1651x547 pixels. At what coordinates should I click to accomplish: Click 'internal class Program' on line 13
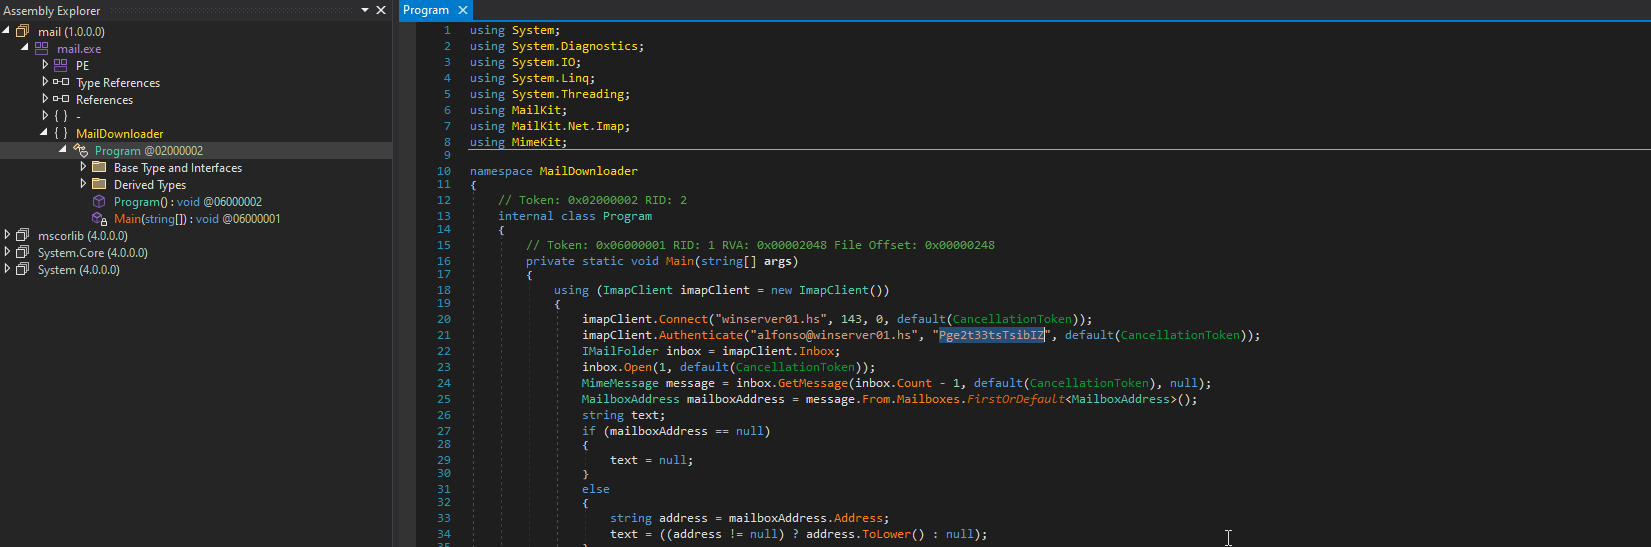575,216
